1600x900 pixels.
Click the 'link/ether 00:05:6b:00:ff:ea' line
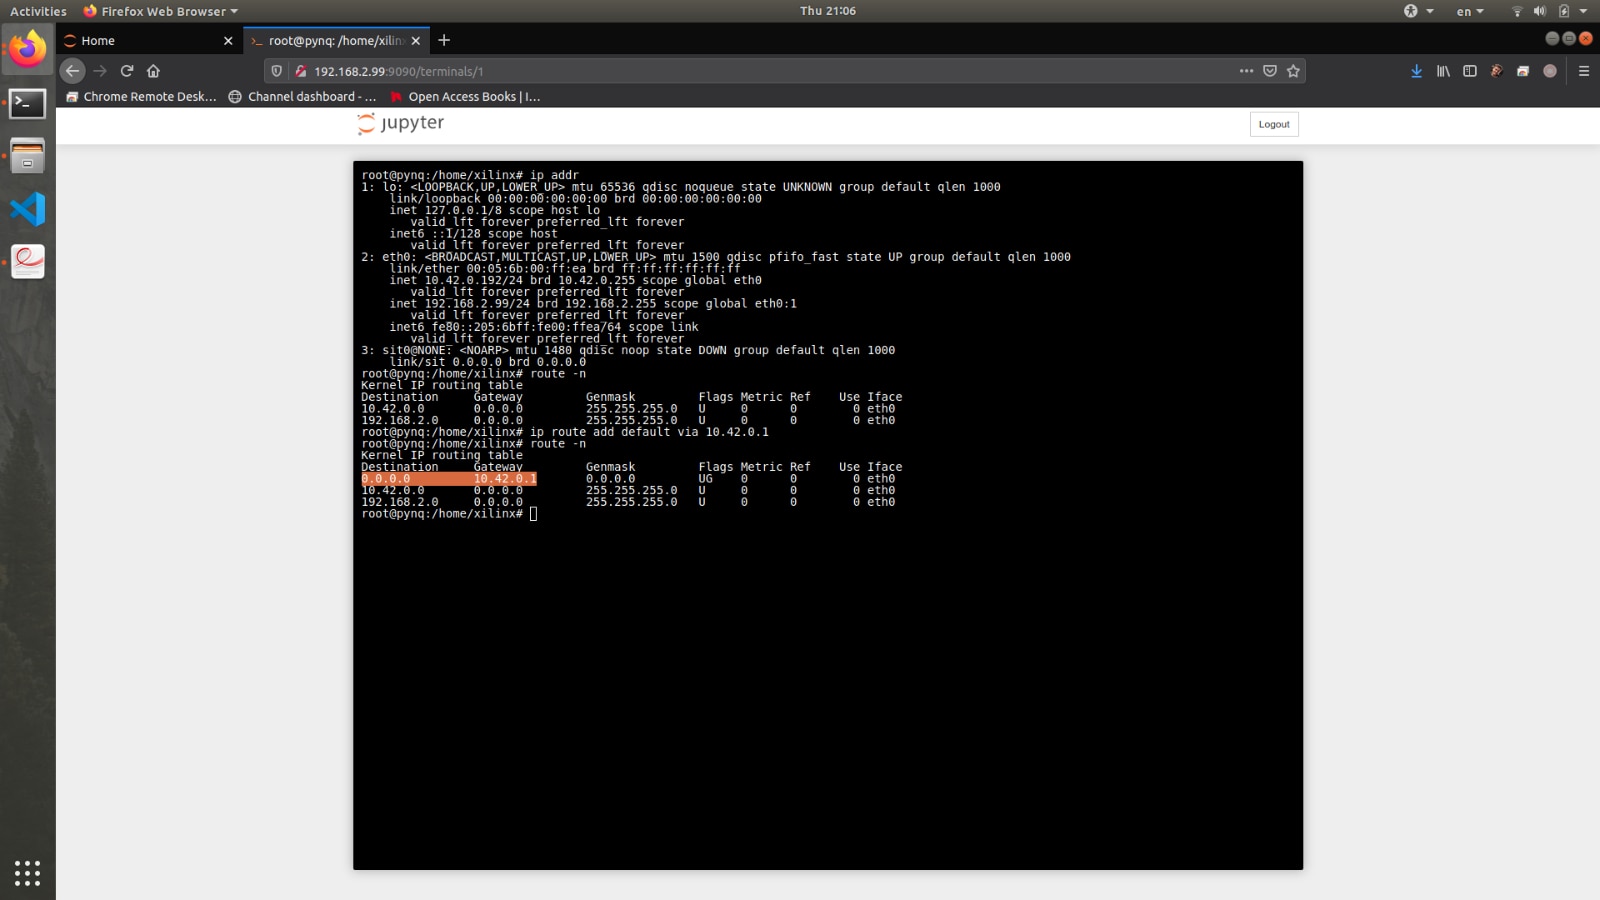pyautogui.click(x=565, y=269)
